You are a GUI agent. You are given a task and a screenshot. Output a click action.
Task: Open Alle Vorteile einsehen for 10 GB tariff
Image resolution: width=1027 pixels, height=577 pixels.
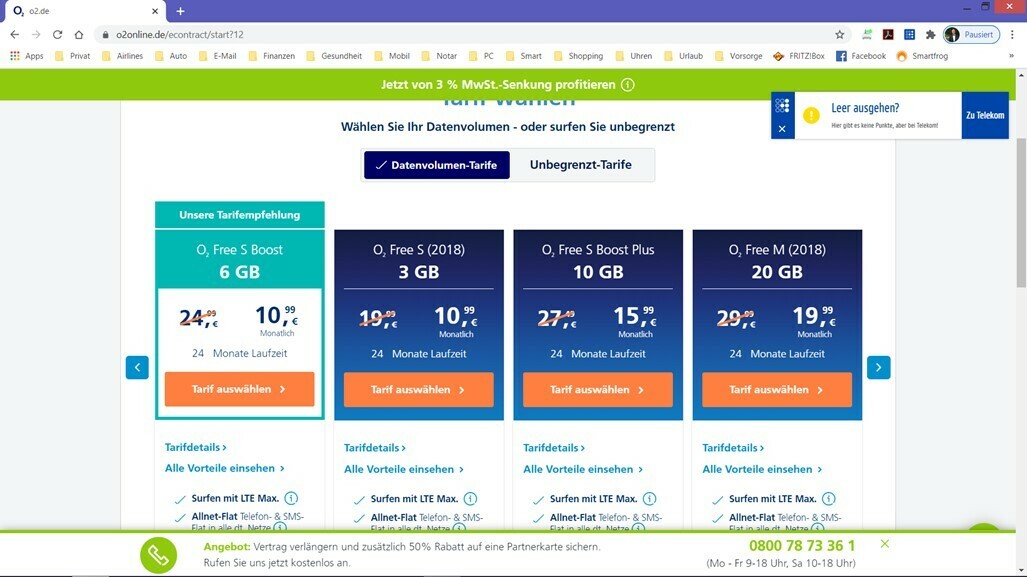583,470
